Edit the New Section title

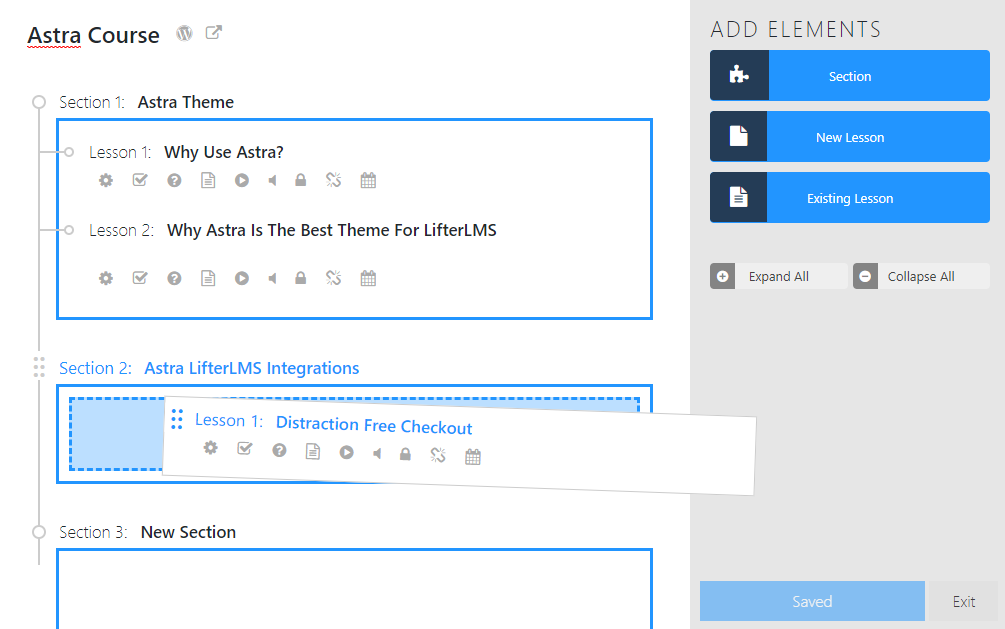click(x=188, y=532)
